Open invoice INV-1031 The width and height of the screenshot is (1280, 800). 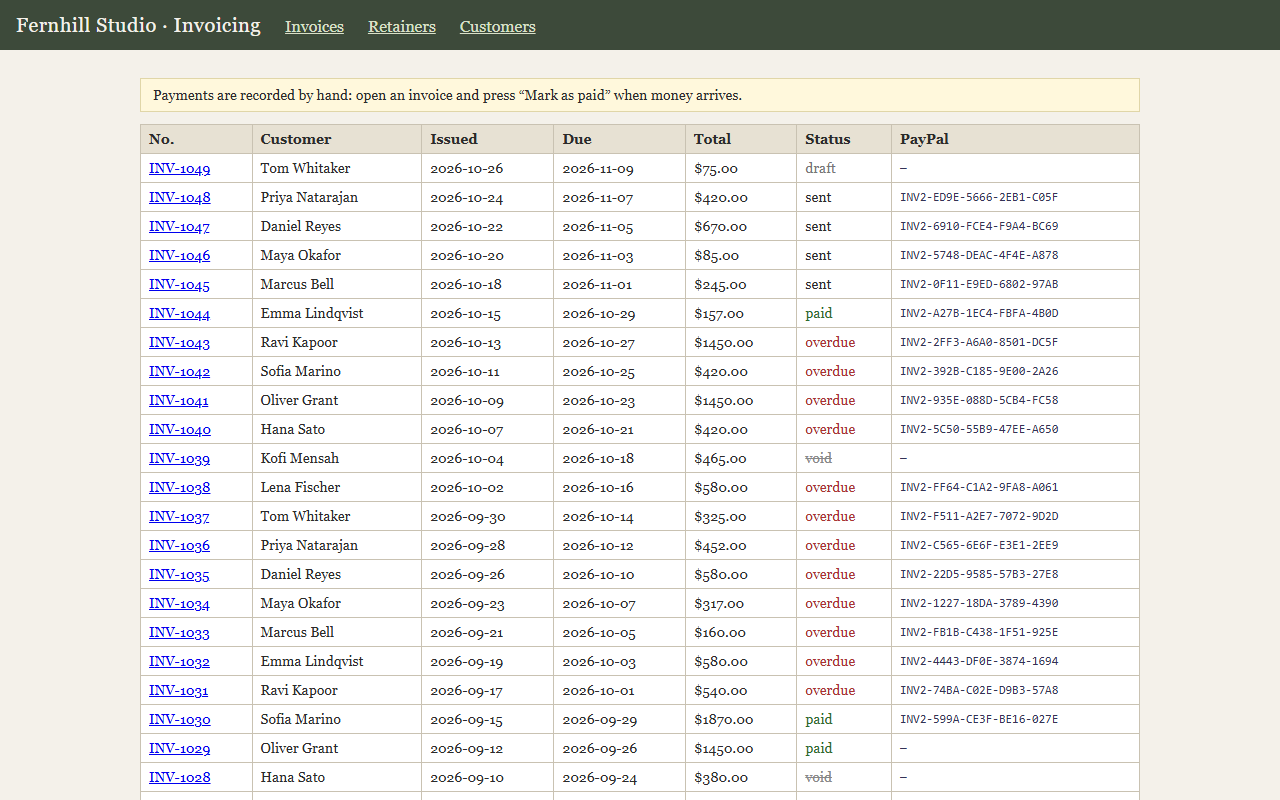[x=180, y=691]
